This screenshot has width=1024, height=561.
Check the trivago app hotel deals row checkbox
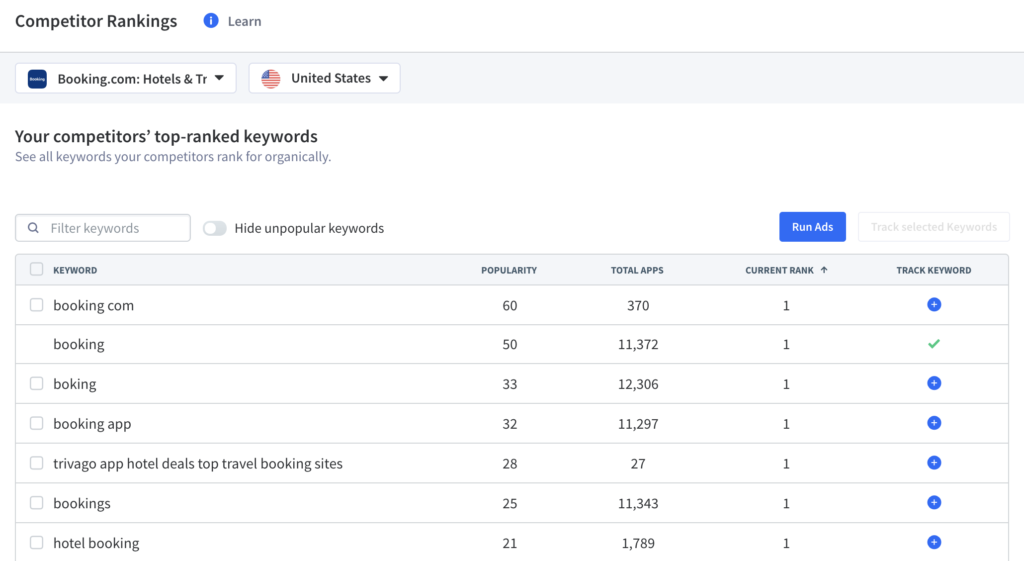coord(37,463)
